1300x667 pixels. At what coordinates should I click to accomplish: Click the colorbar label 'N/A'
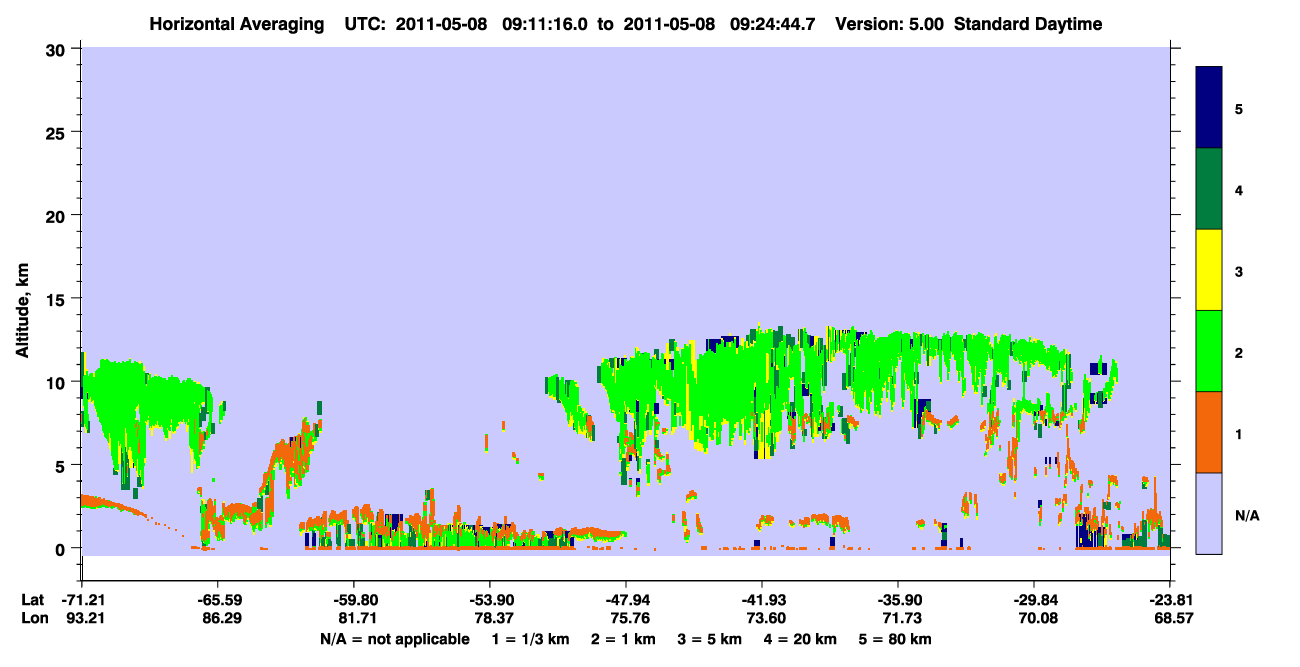1246,514
